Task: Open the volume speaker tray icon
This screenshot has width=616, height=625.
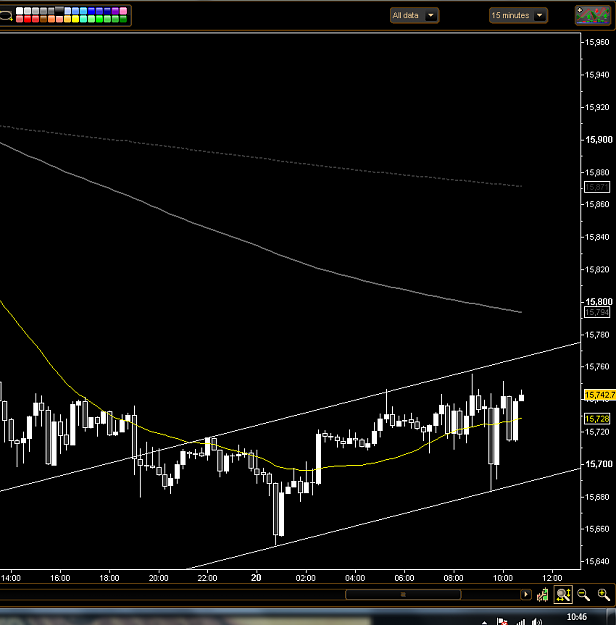Action: 537,621
